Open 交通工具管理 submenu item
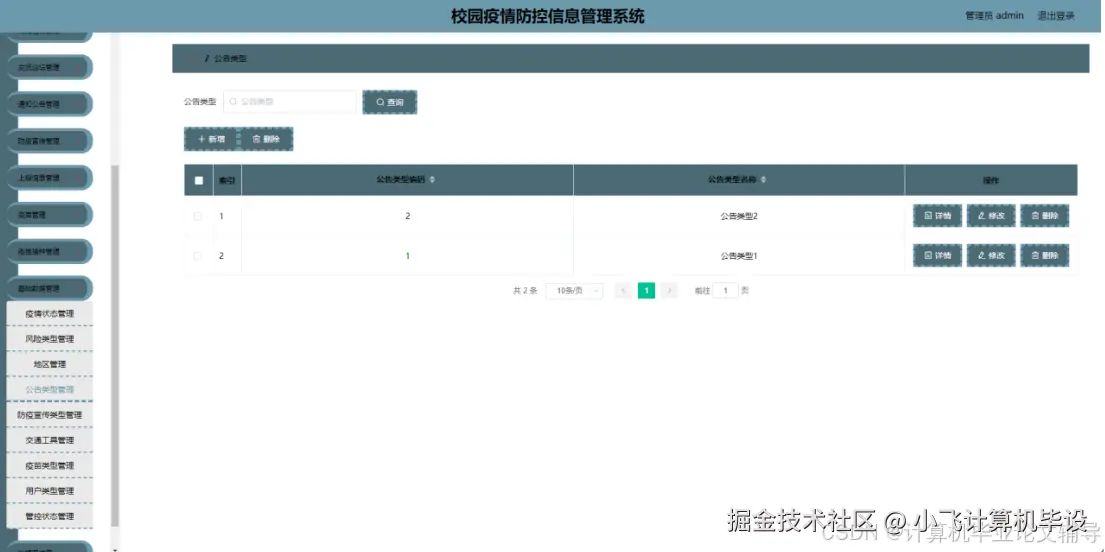 point(49,441)
